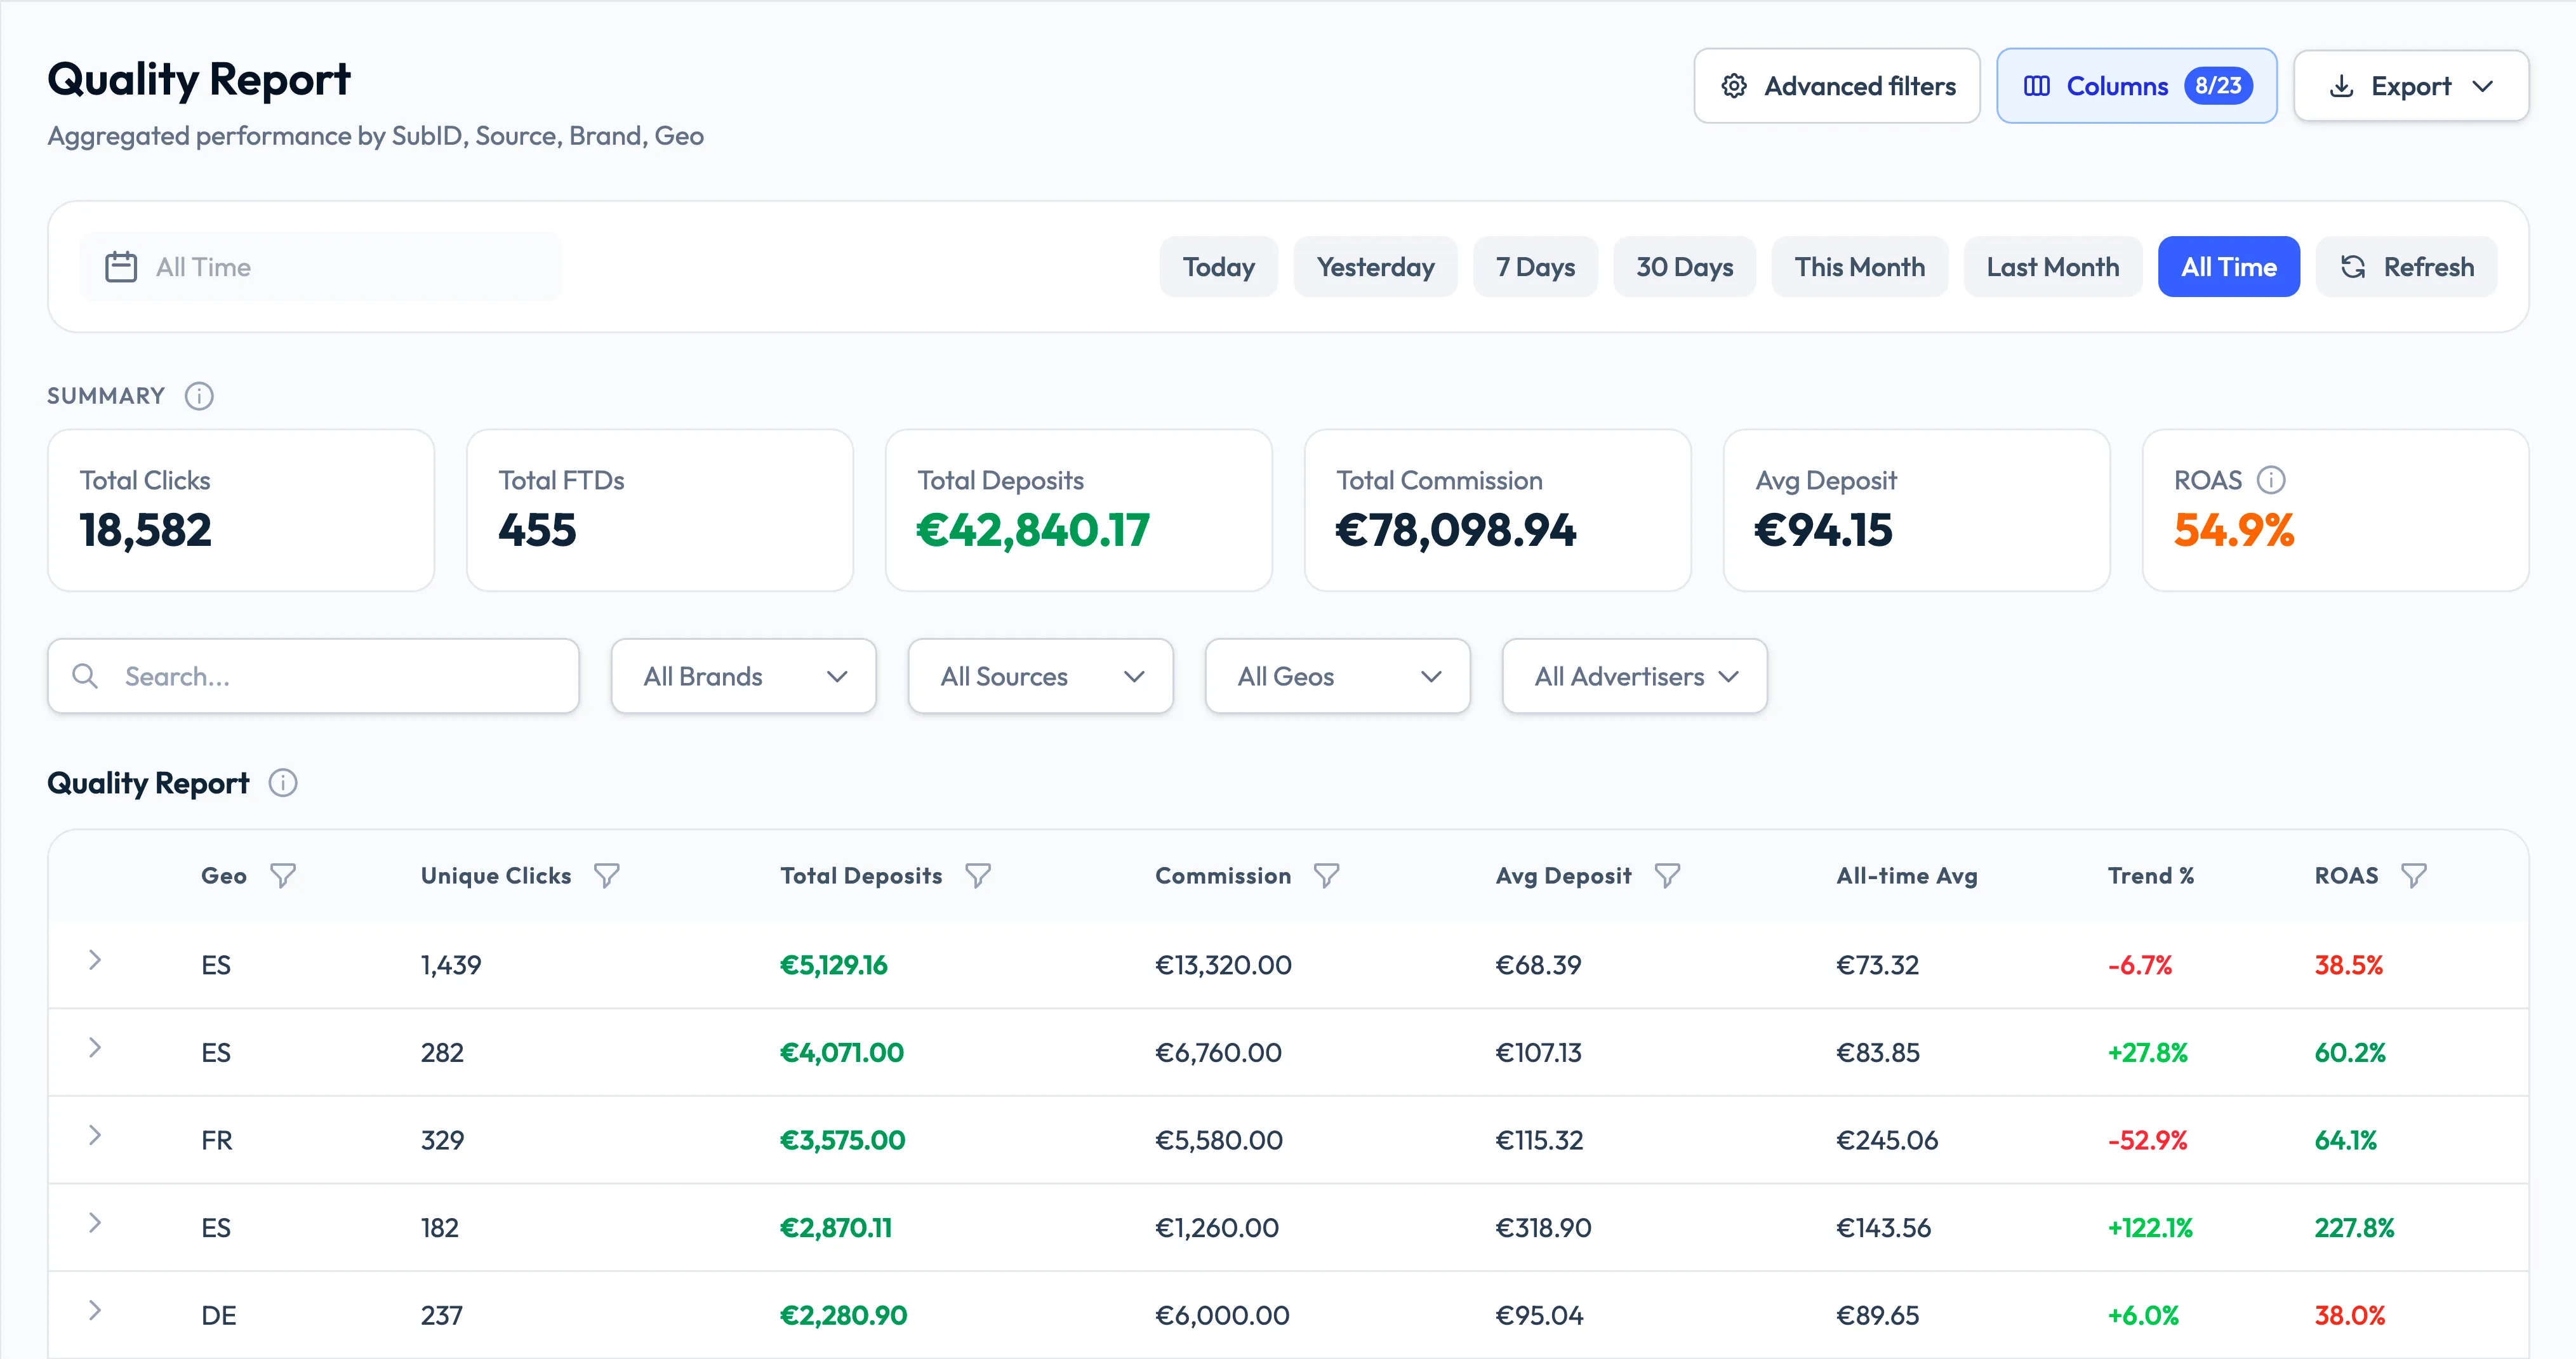This screenshot has width=2576, height=1359.
Task: Click the €13,320.00 commission cell
Action: click(x=1223, y=965)
